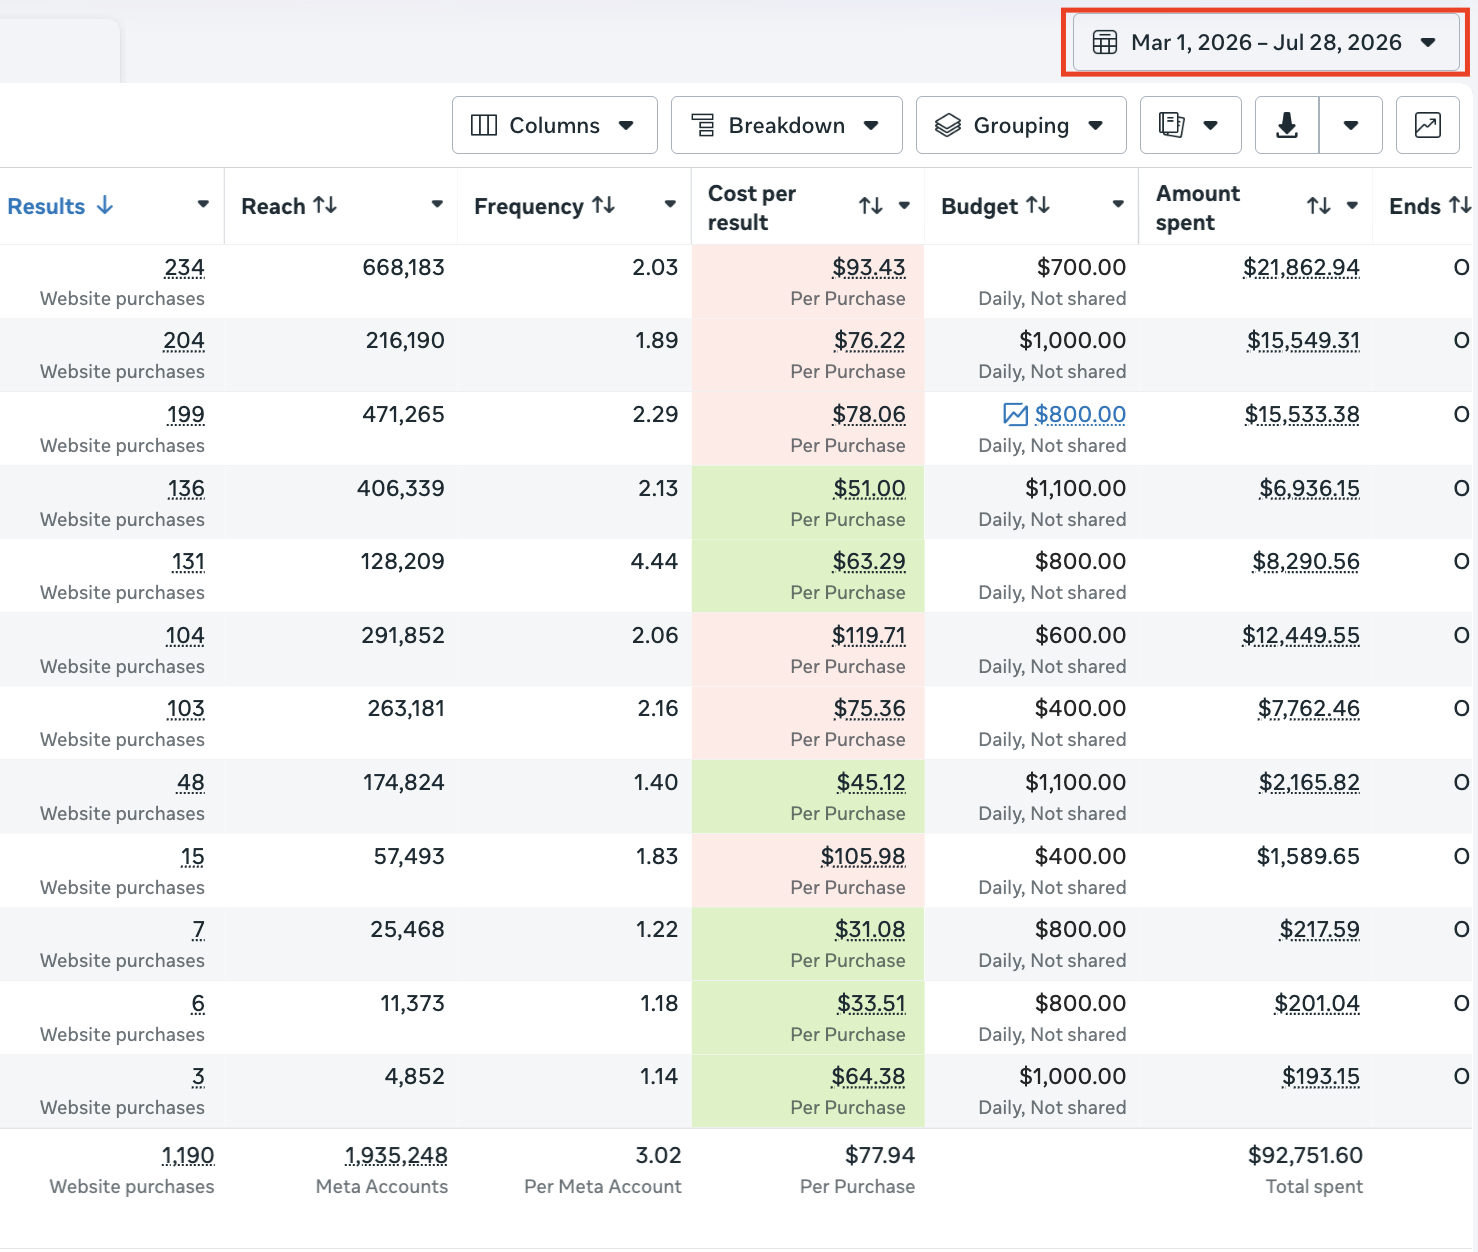Click the 199 website purchases result
This screenshot has height=1252, width=1478.
(x=186, y=415)
